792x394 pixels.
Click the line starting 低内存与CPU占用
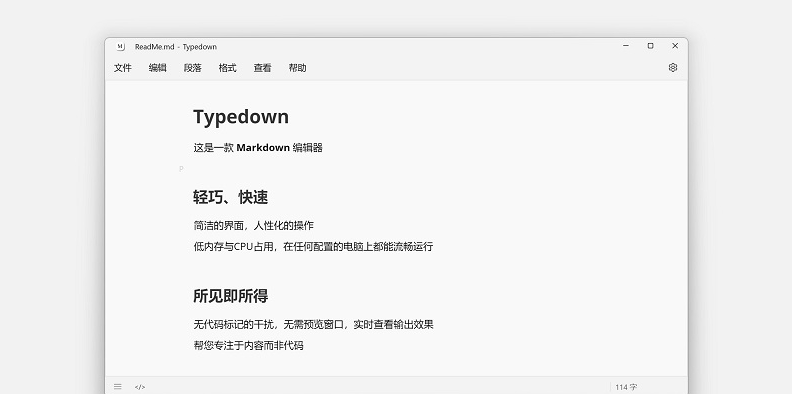coord(313,247)
